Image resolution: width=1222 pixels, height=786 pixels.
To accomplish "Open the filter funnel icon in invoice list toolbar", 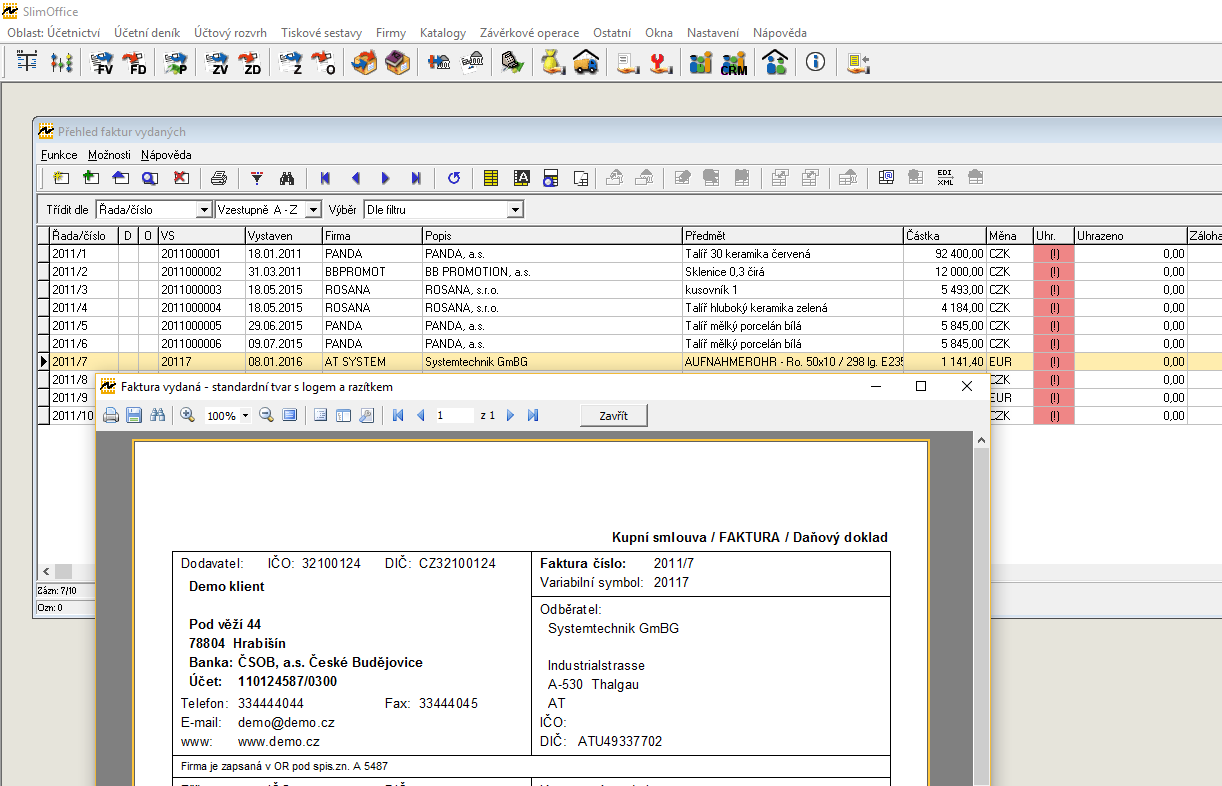I will pyautogui.click(x=257, y=178).
